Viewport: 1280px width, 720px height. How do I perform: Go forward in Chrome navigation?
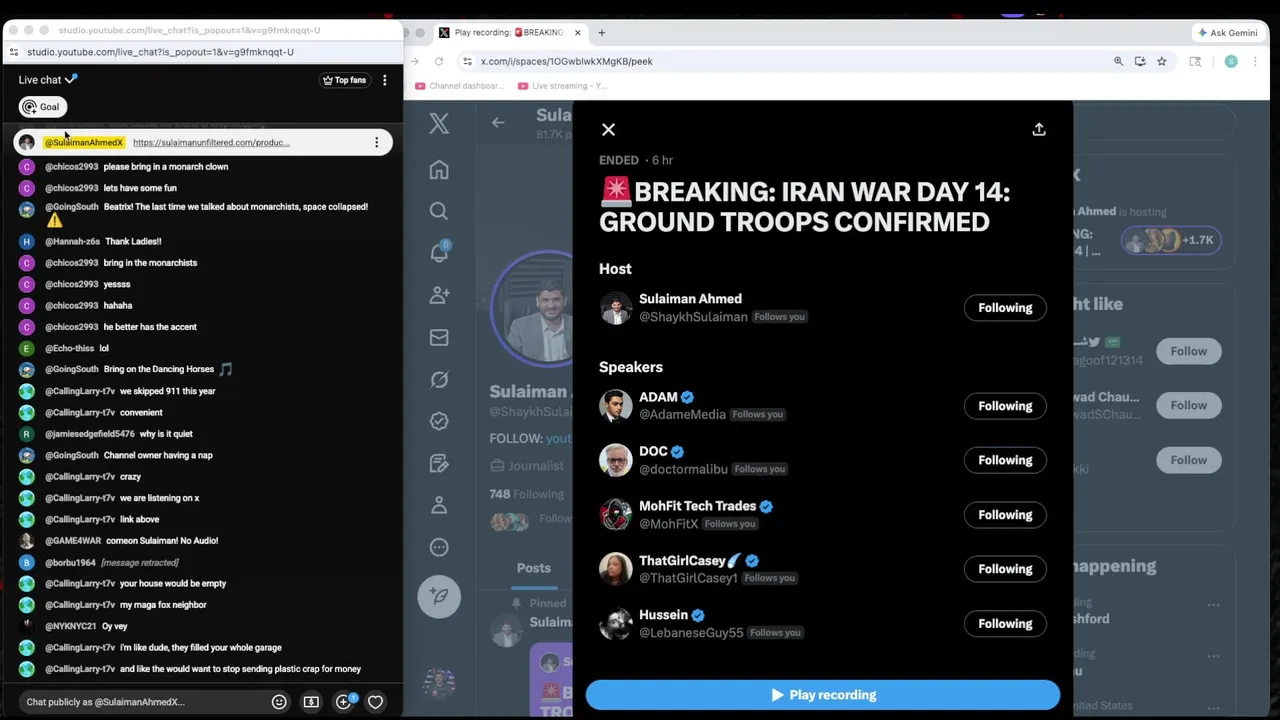(414, 61)
